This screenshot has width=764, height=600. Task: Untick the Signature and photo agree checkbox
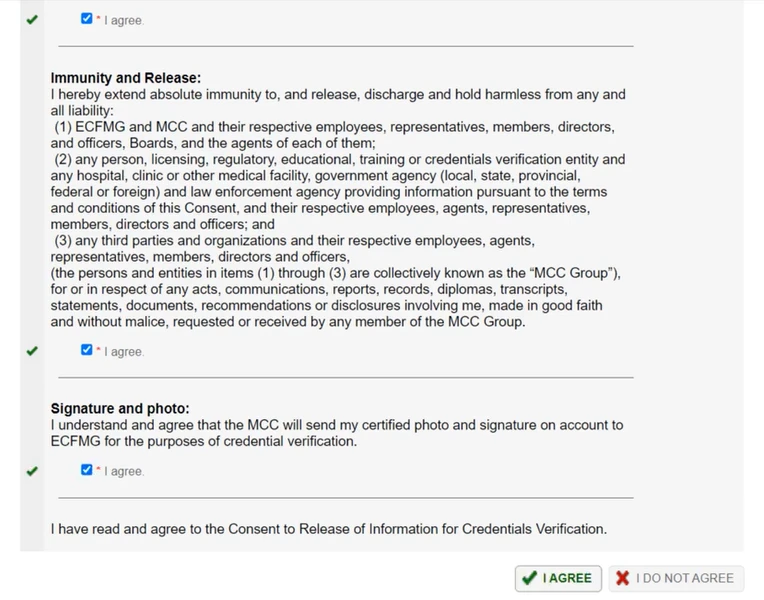tap(87, 470)
